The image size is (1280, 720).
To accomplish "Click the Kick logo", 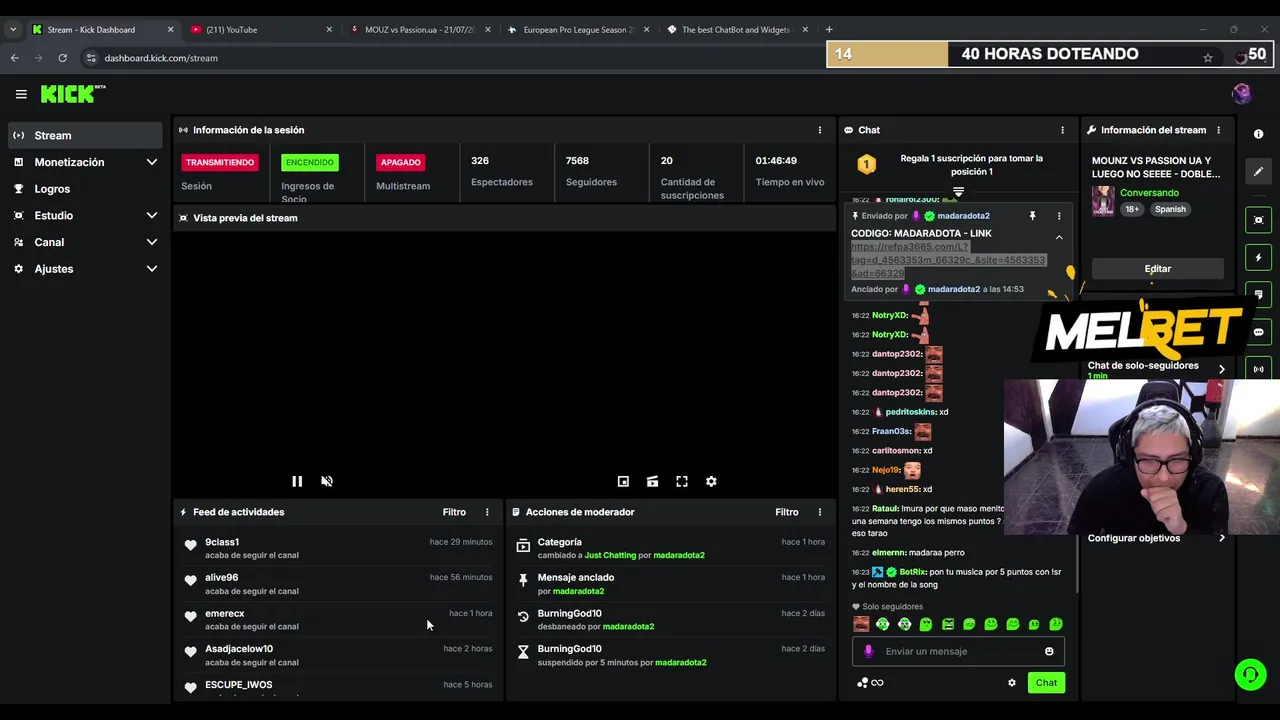I will [73, 94].
